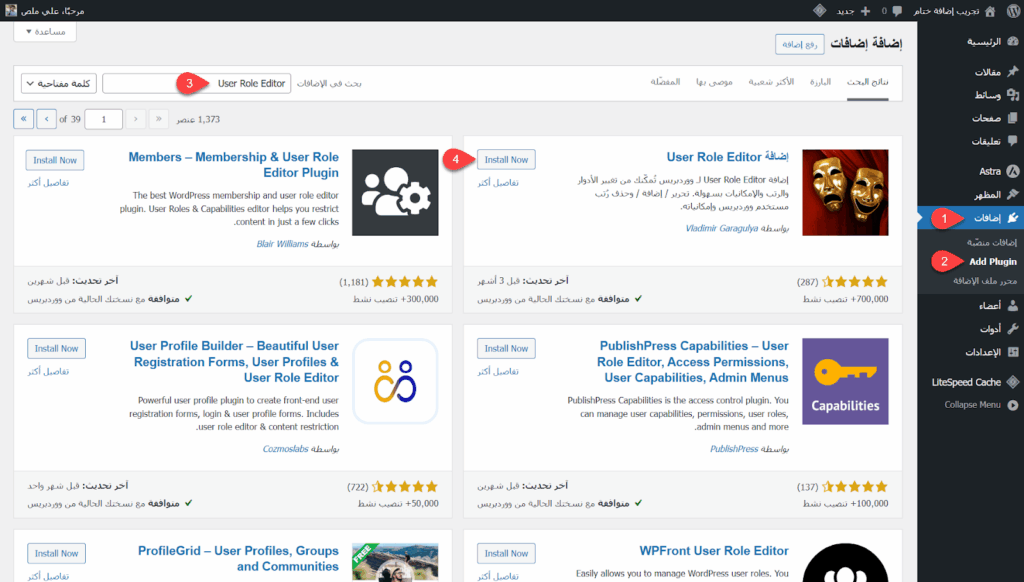Screen dimensions: 1024x582
Task: Click the home icon in admin bar
Action: click(990, 11)
